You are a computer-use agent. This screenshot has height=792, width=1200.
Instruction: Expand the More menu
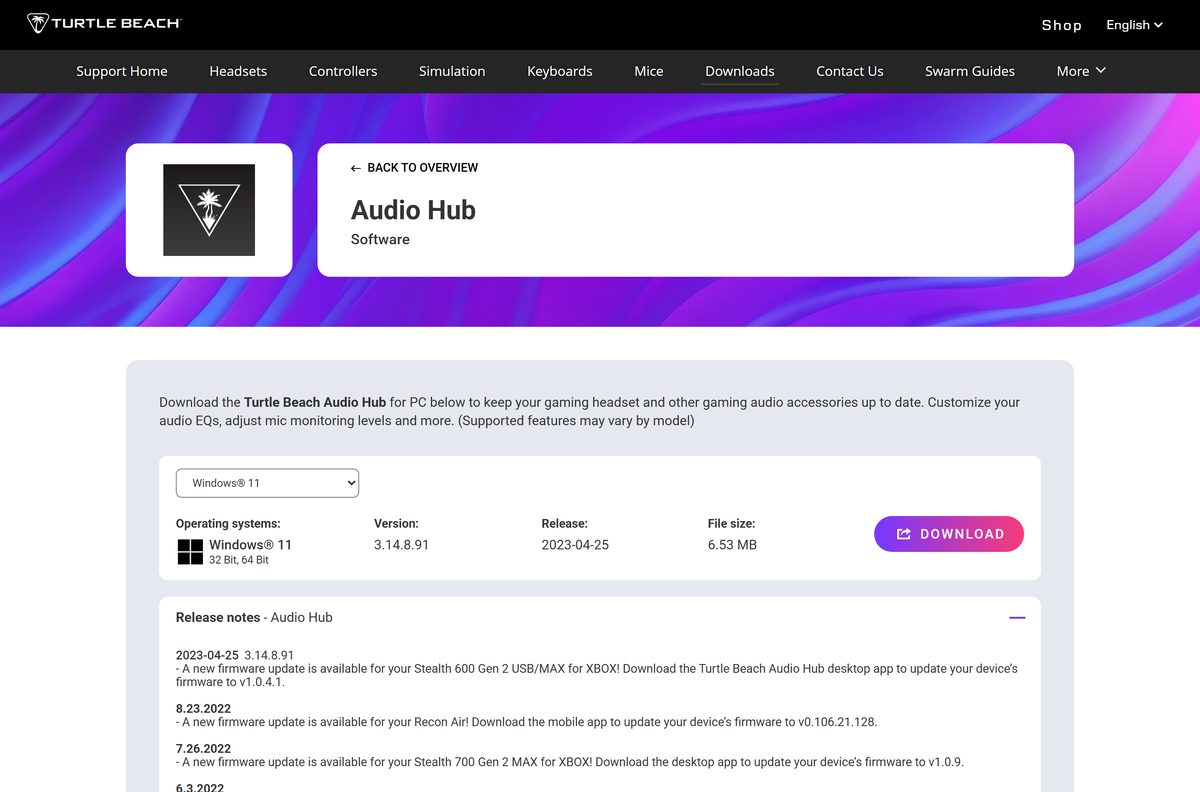(x=1081, y=71)
